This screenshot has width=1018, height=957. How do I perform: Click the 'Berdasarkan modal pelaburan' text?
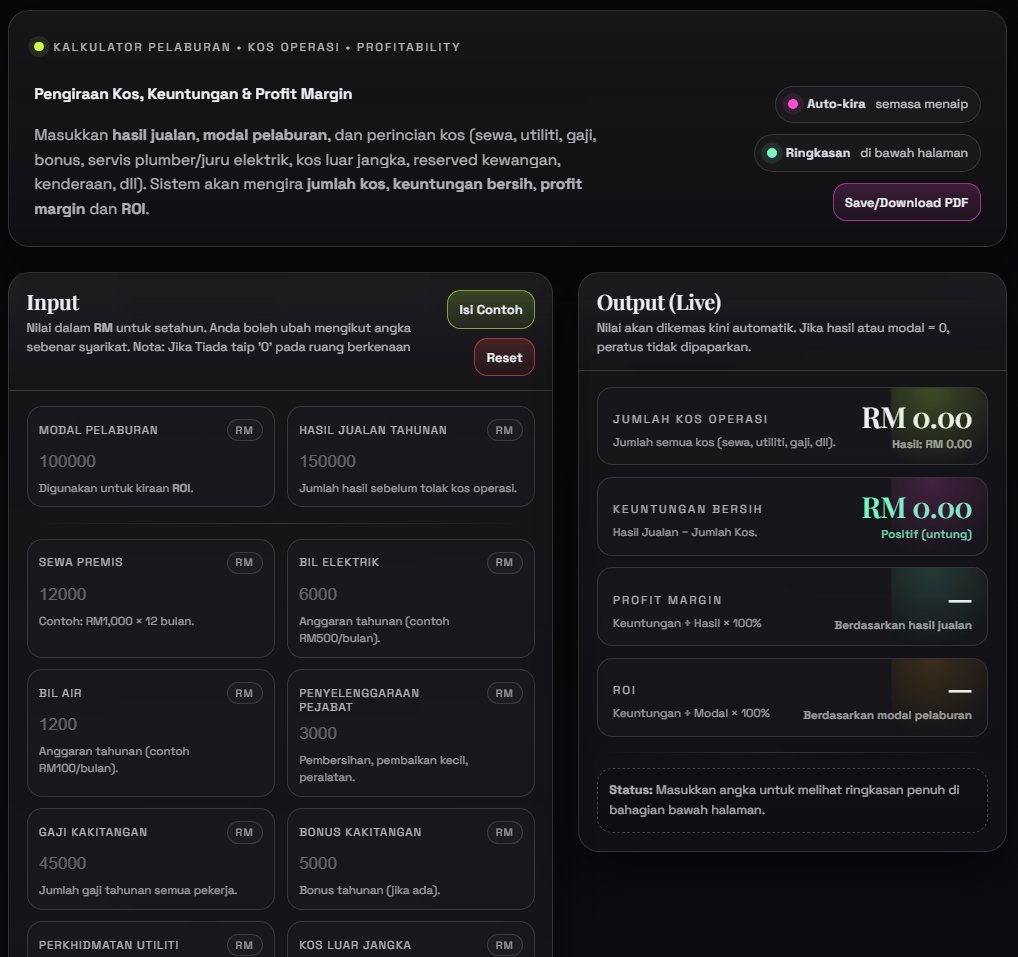pos(887,715)
